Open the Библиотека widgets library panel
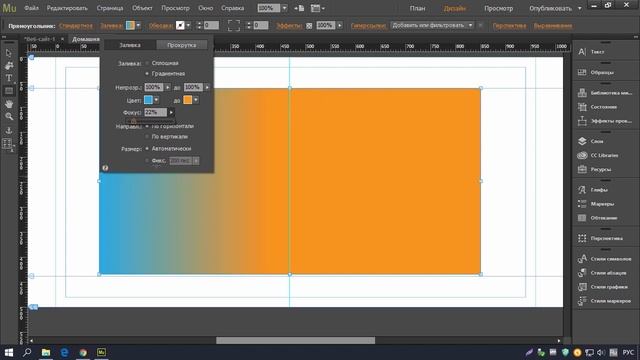This screenshot has width=640, height=360. pos(582,93)
